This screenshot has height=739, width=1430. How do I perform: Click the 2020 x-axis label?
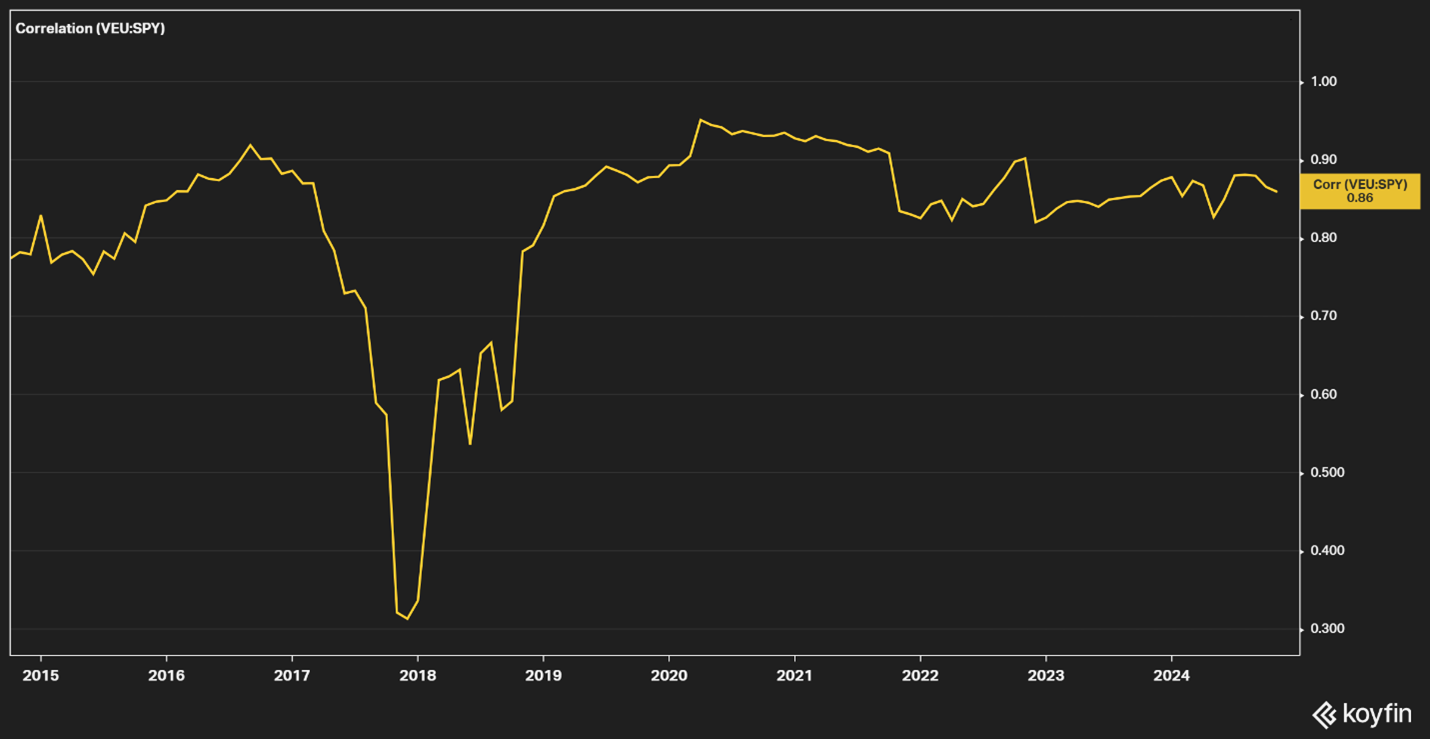pos(669,675)
